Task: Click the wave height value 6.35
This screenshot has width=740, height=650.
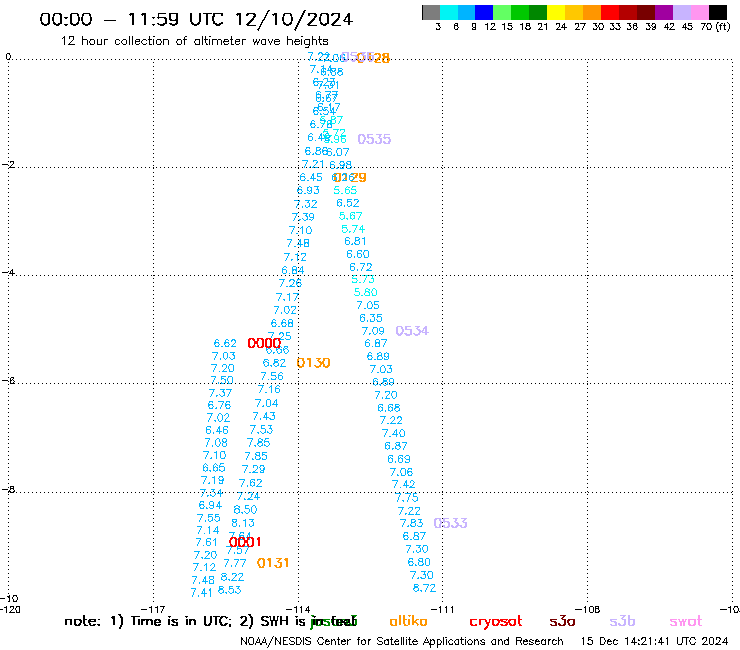Action: click(370, 318)
